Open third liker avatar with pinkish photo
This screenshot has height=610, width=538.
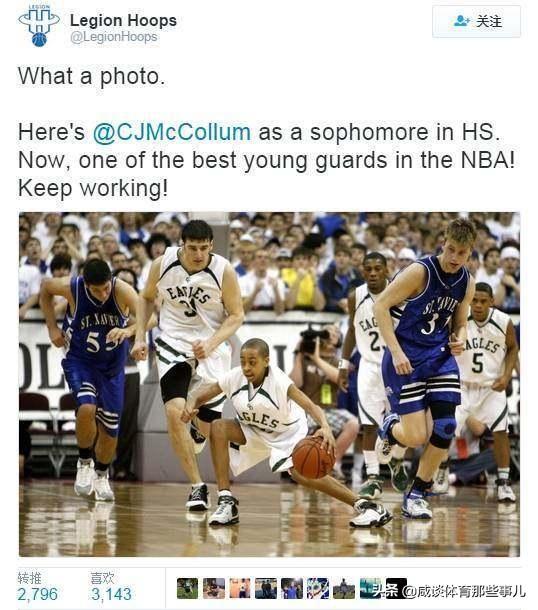240,588
